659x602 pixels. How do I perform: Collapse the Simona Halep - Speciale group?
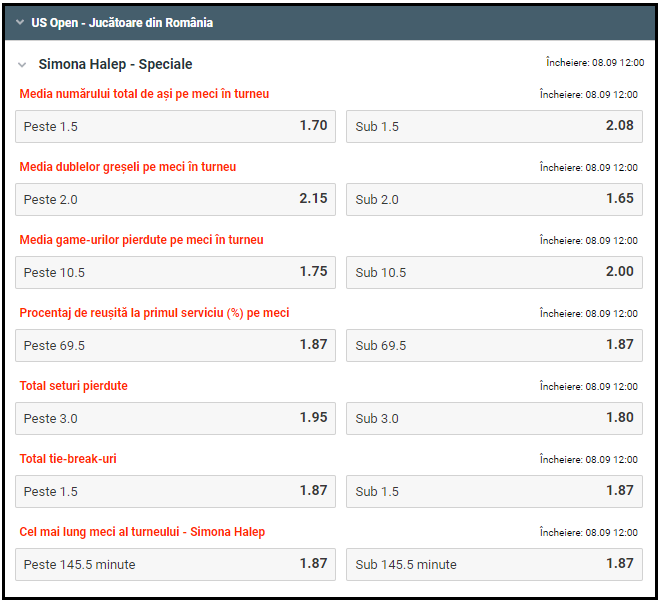click(22, 65)
